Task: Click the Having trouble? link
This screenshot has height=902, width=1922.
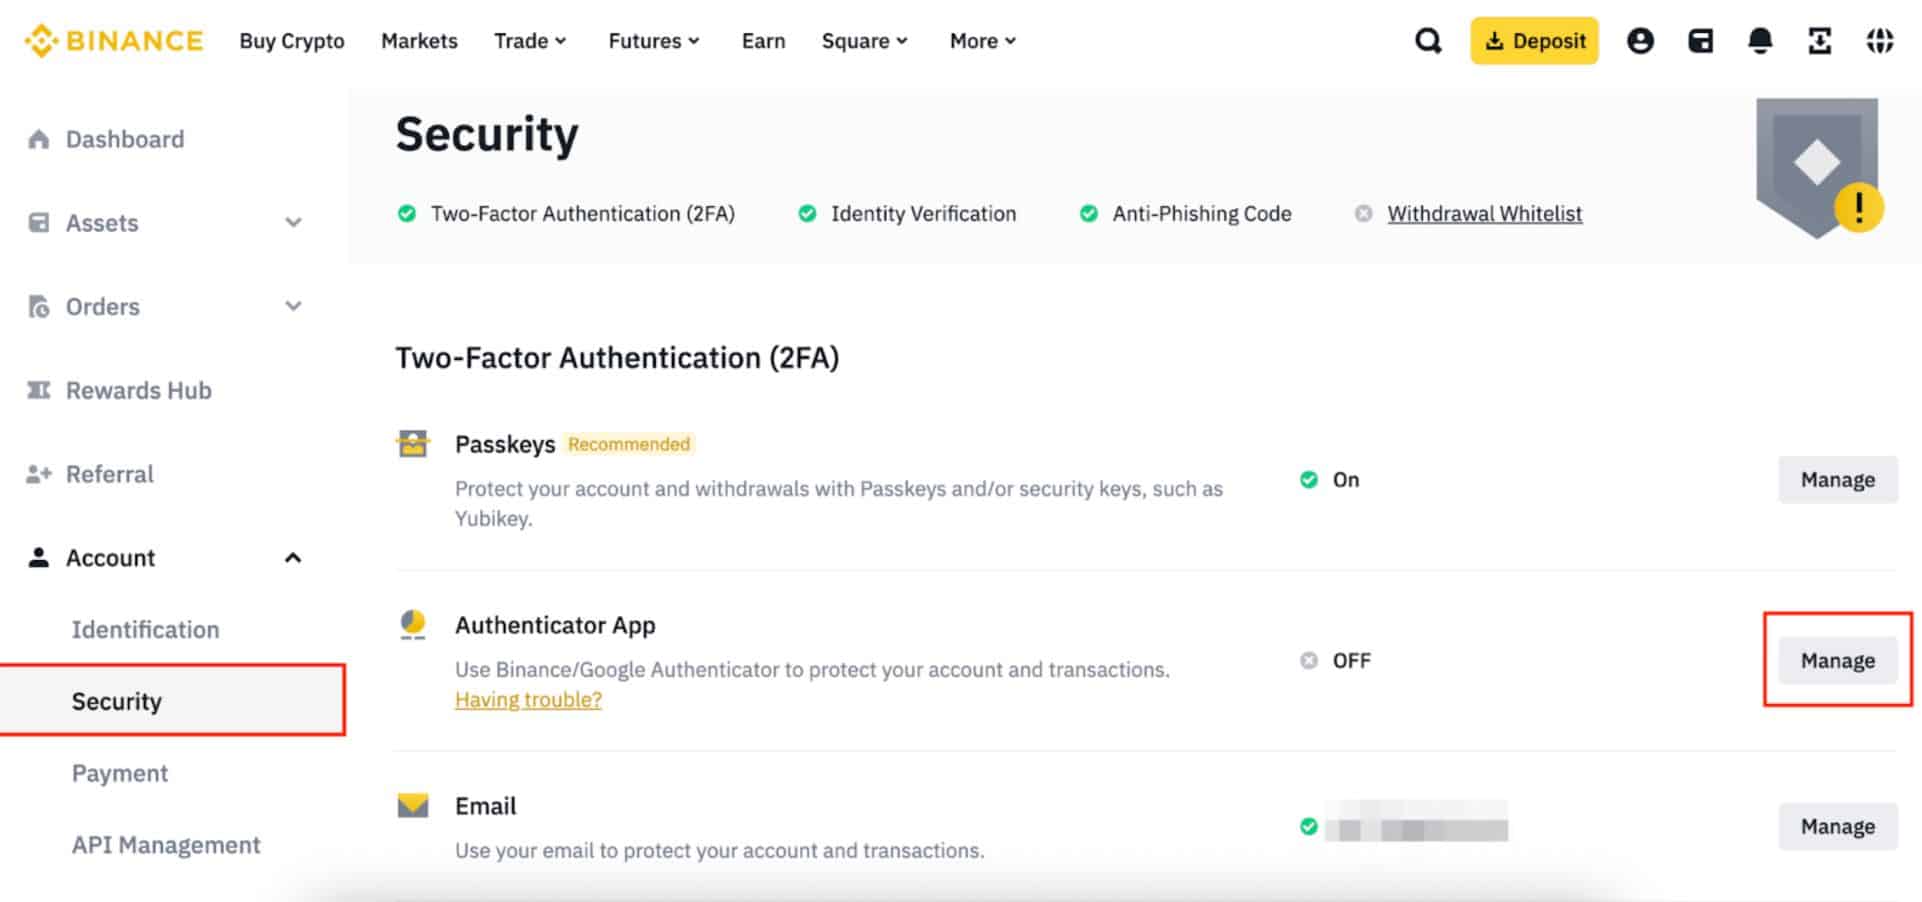Action: (528, 700)
